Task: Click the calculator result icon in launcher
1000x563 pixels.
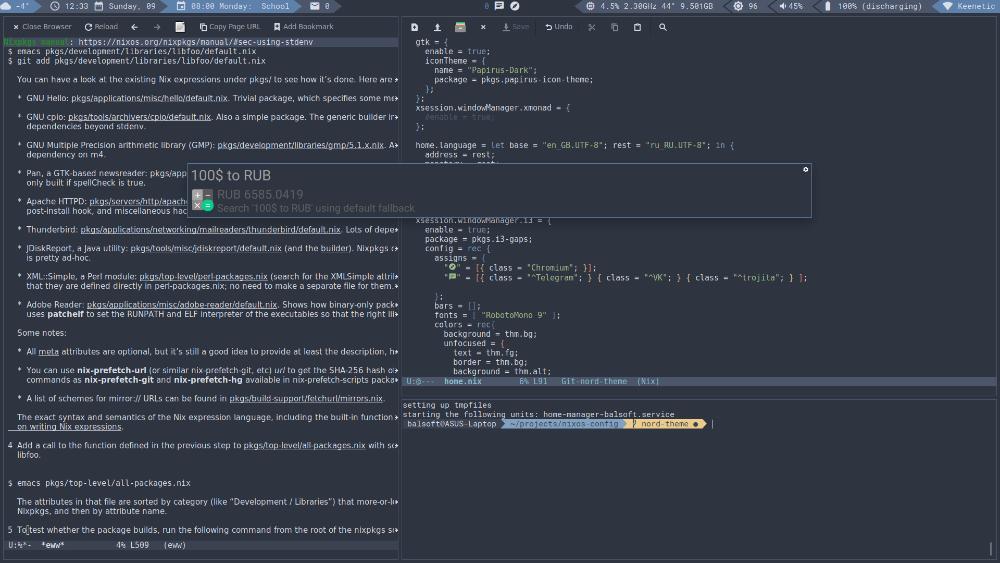Action: coord(203,200)
